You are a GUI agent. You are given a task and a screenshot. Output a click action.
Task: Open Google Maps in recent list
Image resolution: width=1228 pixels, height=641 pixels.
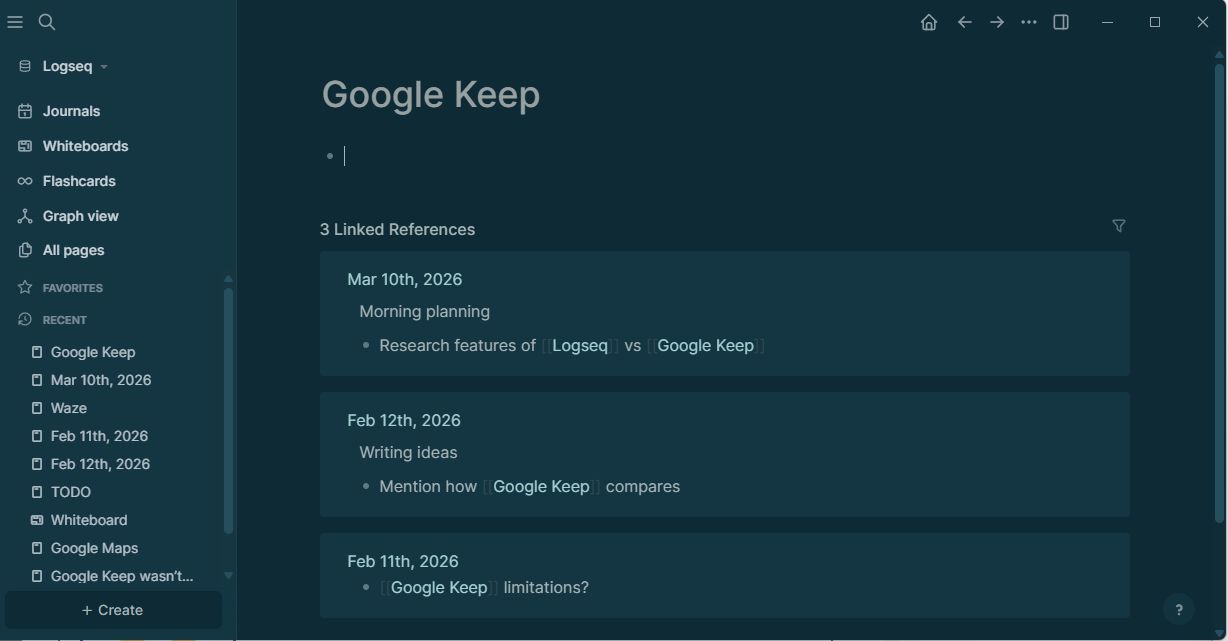pos(94,548)
